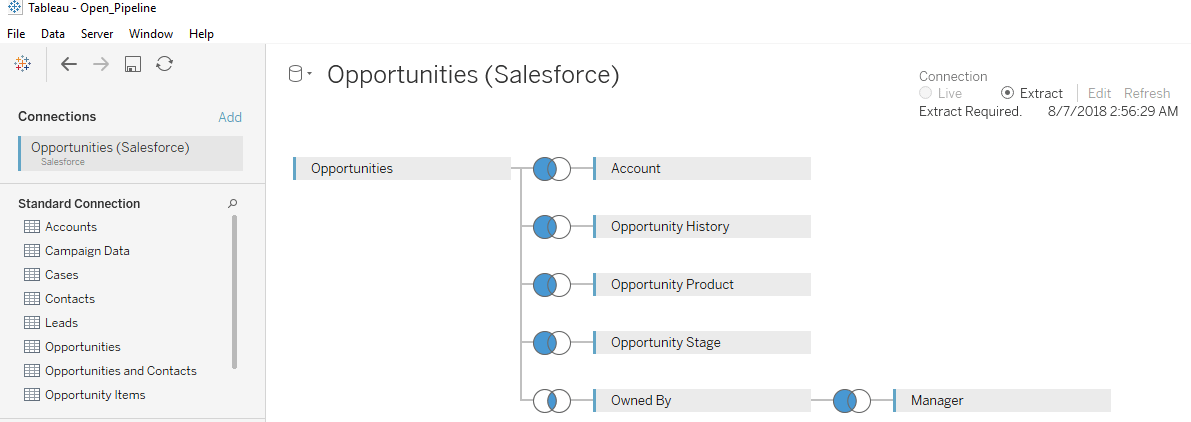
Task: Select Cases in the table list
Action: [62, 275]
